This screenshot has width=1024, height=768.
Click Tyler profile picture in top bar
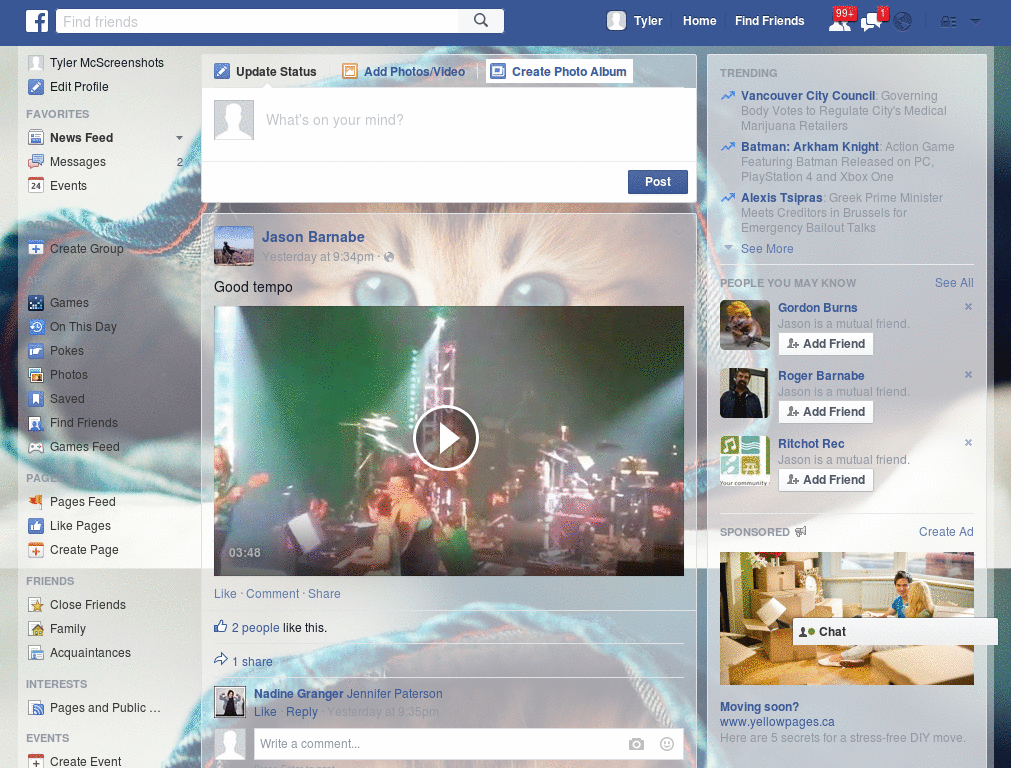616,21
